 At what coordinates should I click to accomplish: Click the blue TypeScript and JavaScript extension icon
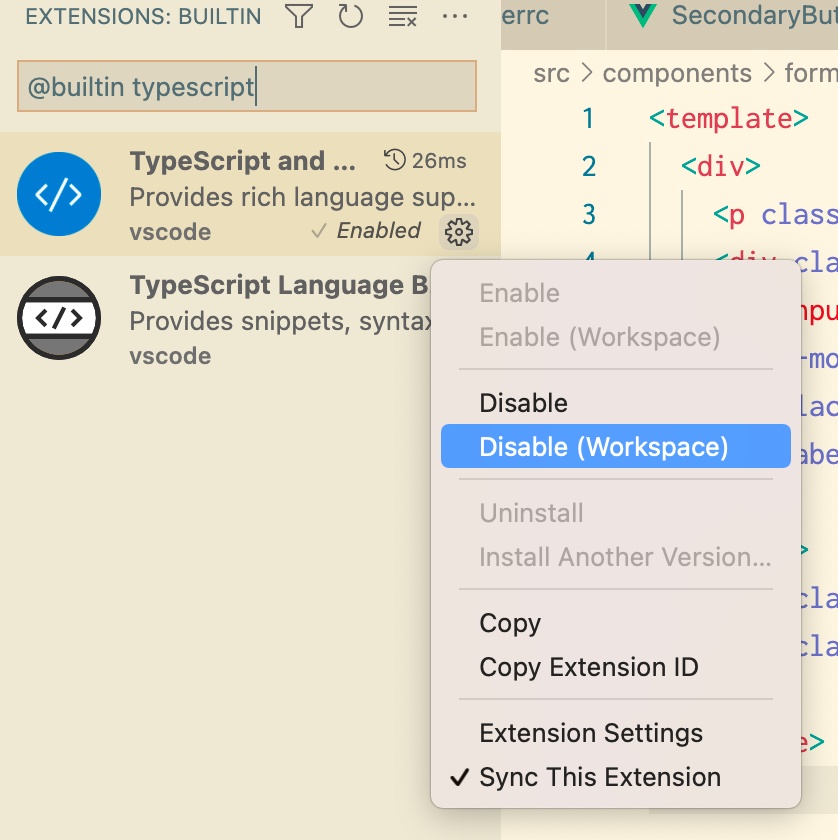tap(59, 194)
